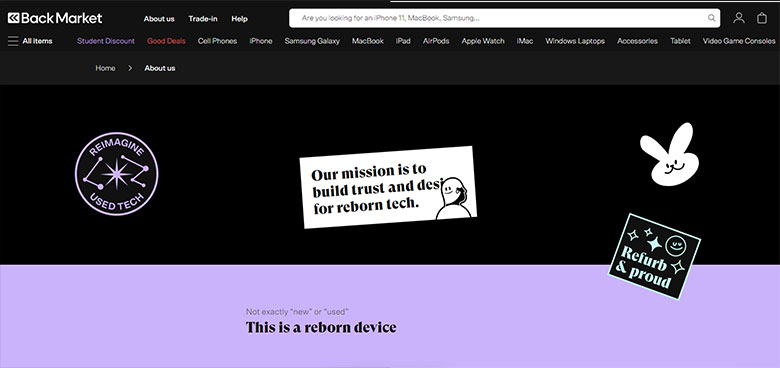
Task: Browse the Samsung Galaxy category
Action: click(312, 41)
